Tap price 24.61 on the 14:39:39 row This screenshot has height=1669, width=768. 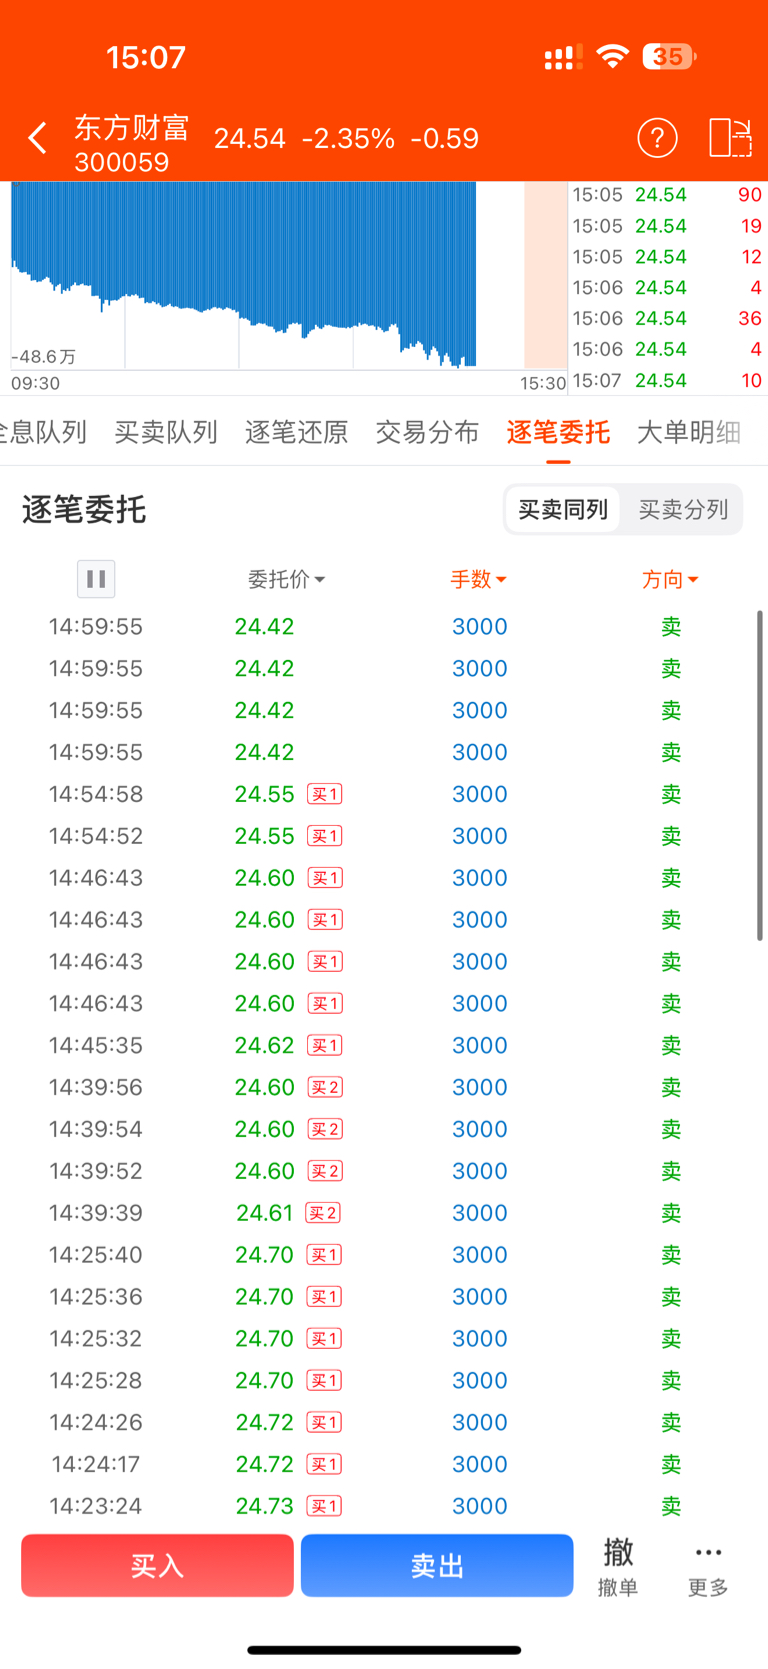pyautogui.click(x=265, y=1213)
